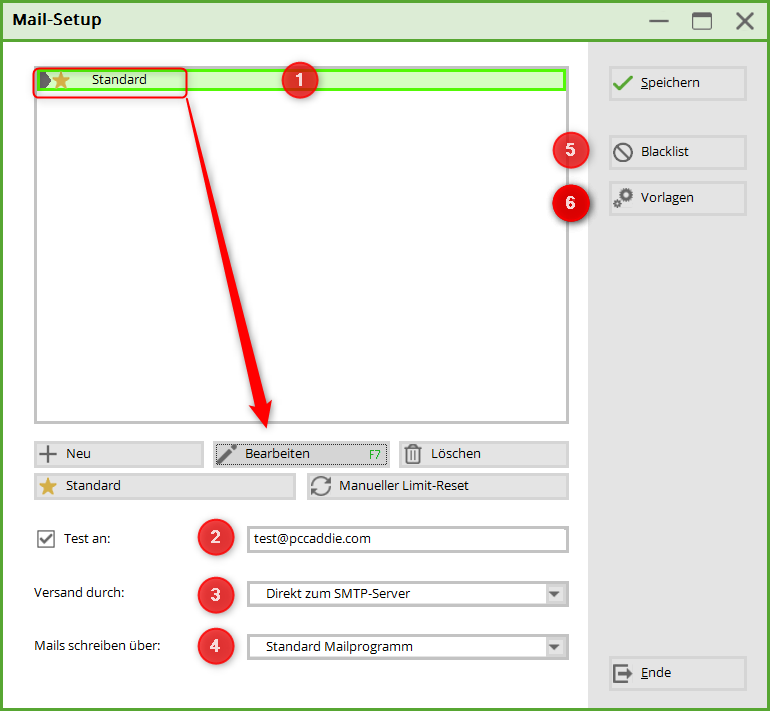The height and width of the screenshot is (711, 770).
Task: Open the Blacklist dialog
Action: (678, 152)
